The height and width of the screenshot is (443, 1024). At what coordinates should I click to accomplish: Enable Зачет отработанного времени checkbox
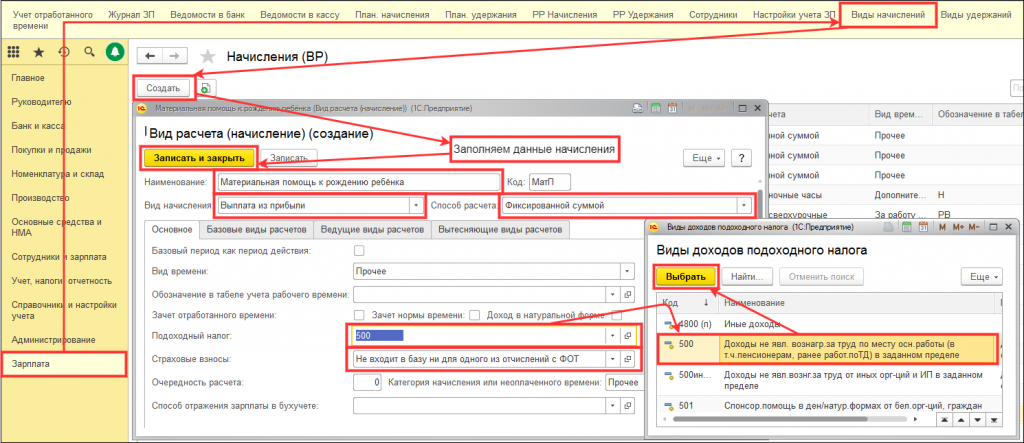tap(360, 315)
